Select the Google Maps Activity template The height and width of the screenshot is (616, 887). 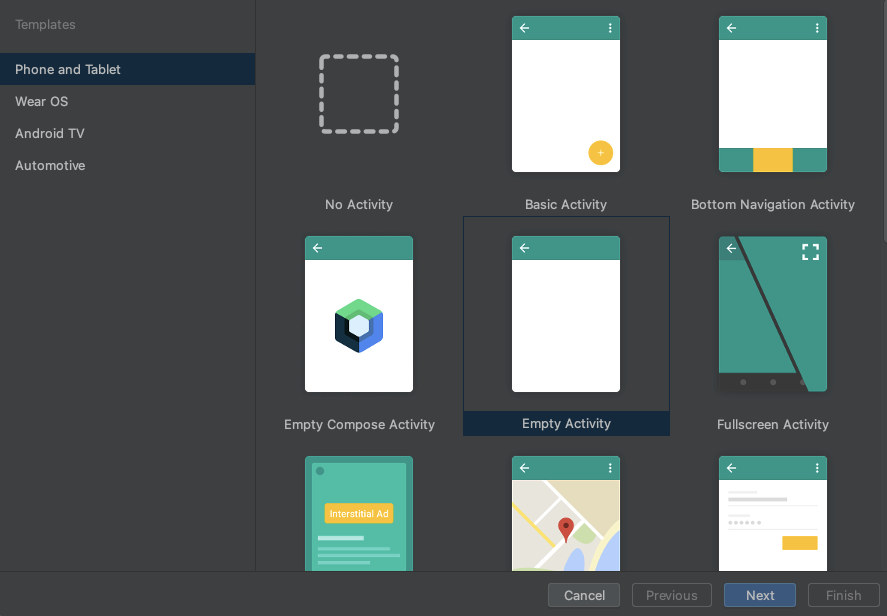click(566, 513)
